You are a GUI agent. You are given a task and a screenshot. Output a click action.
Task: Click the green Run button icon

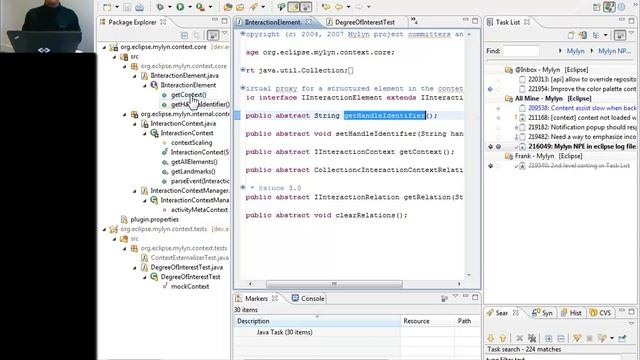pyautogui.click(x=180, y=7)
